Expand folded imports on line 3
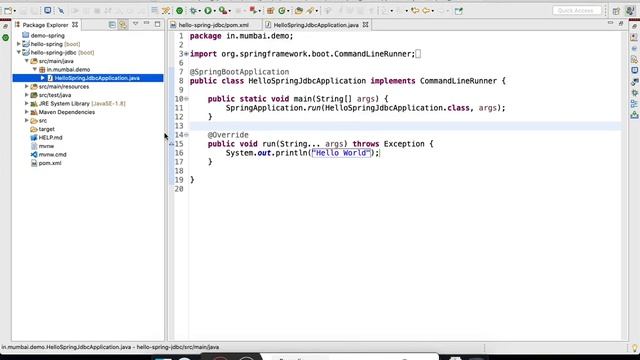640x360 pixels. tap(187, 54)
